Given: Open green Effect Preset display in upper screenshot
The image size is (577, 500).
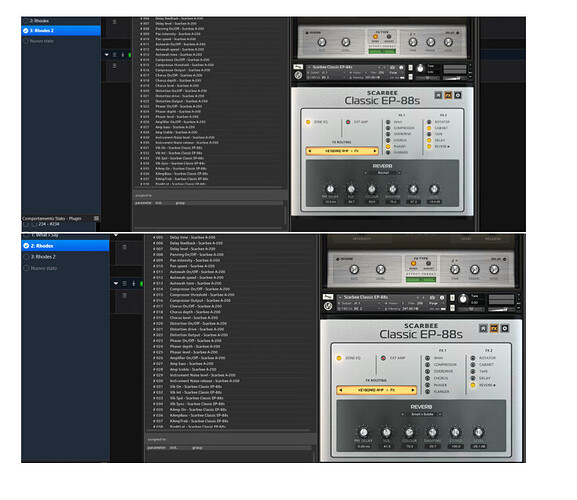Looking at the screenshot, I should tap(382, 51).
